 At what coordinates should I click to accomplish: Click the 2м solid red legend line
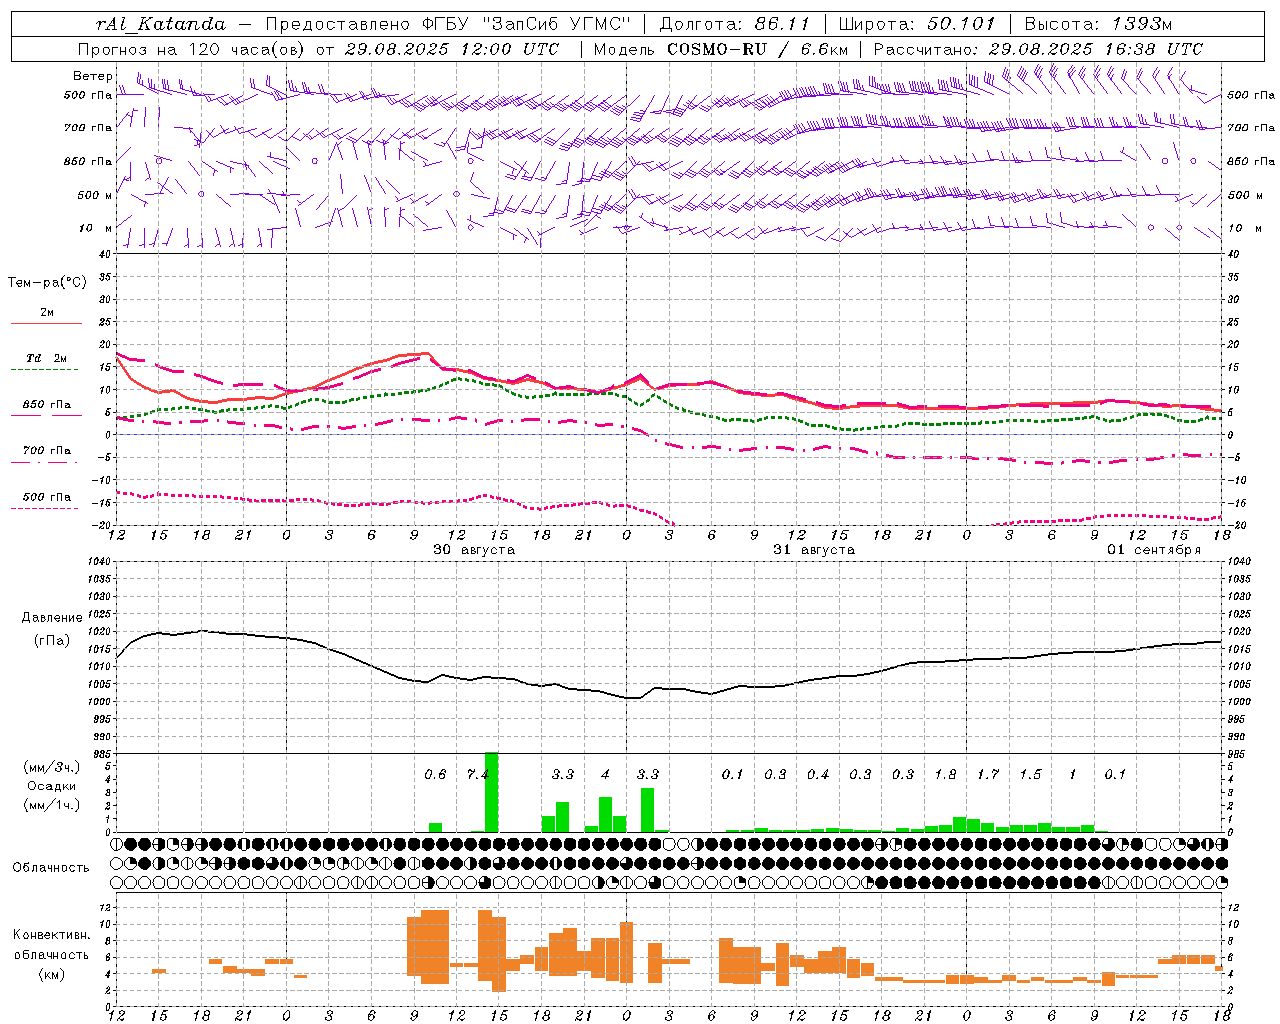(x=46, y=323)
